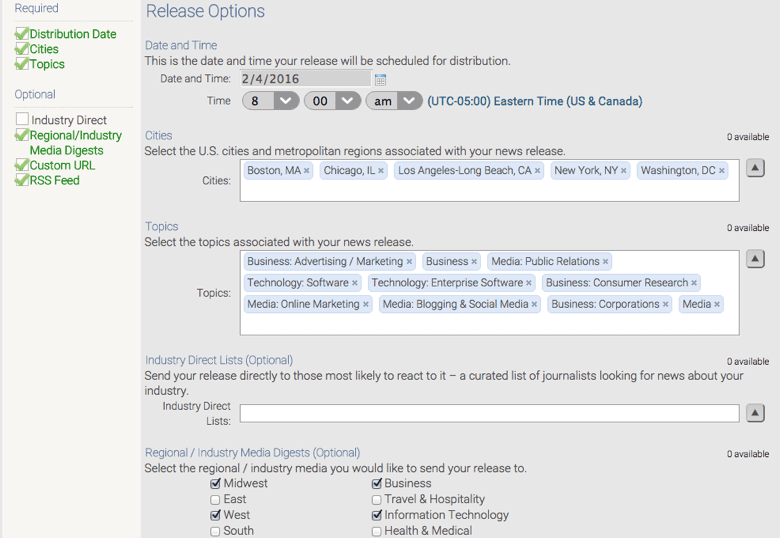Click the arrow button beside Industry Direct Lists
This screenshot has height=538, width=780.
click(x=756, y=413)
